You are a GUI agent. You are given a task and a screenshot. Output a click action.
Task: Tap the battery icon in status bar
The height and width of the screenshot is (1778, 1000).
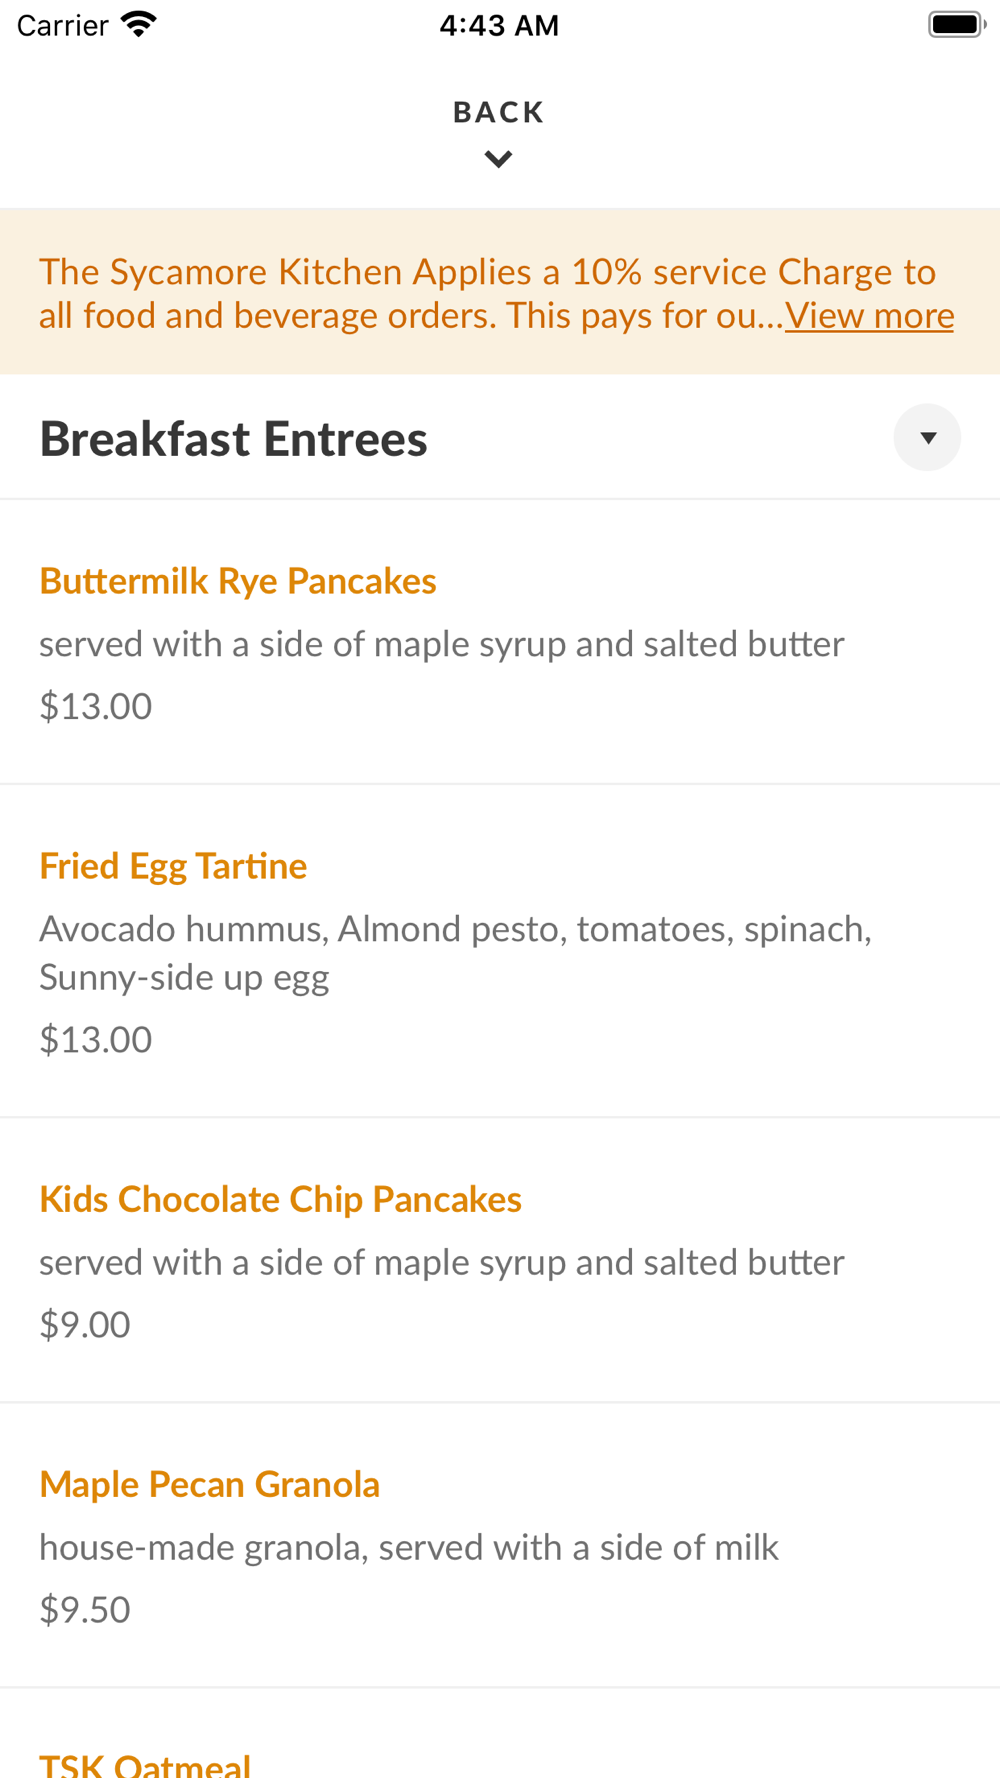tap(956, 25)
